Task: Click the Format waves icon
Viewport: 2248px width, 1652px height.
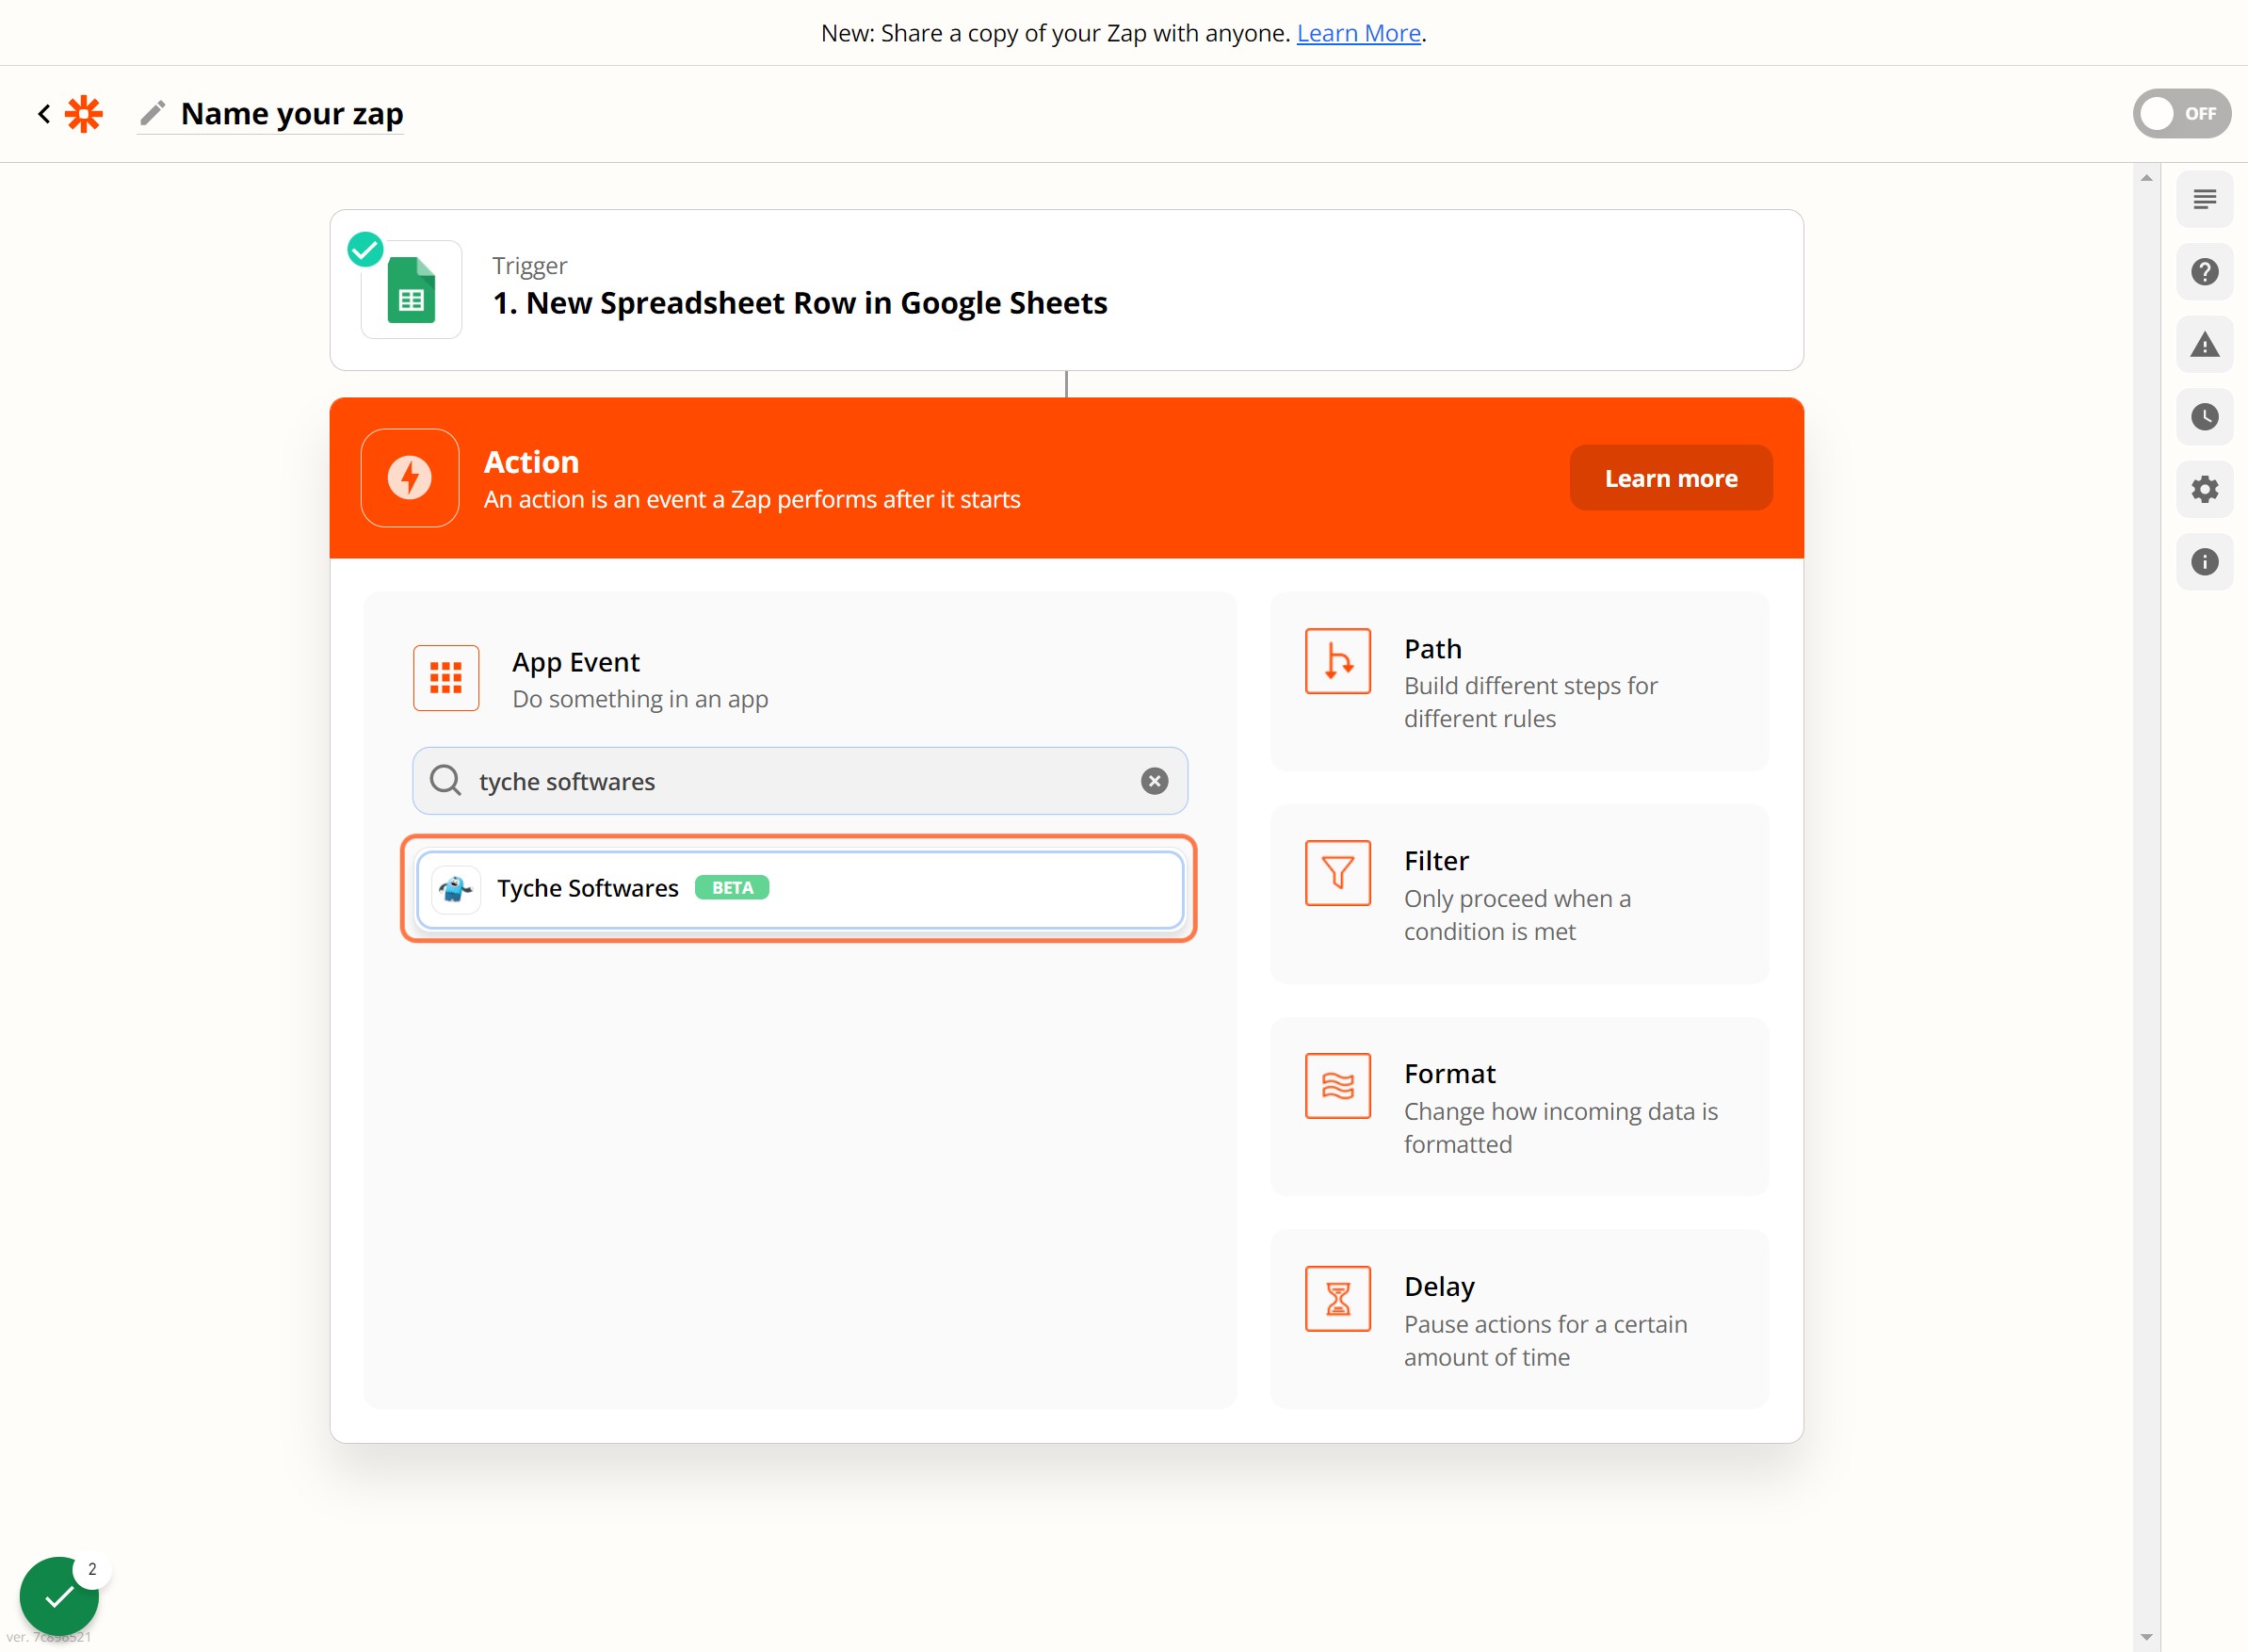Action: coord(1337,1086)
